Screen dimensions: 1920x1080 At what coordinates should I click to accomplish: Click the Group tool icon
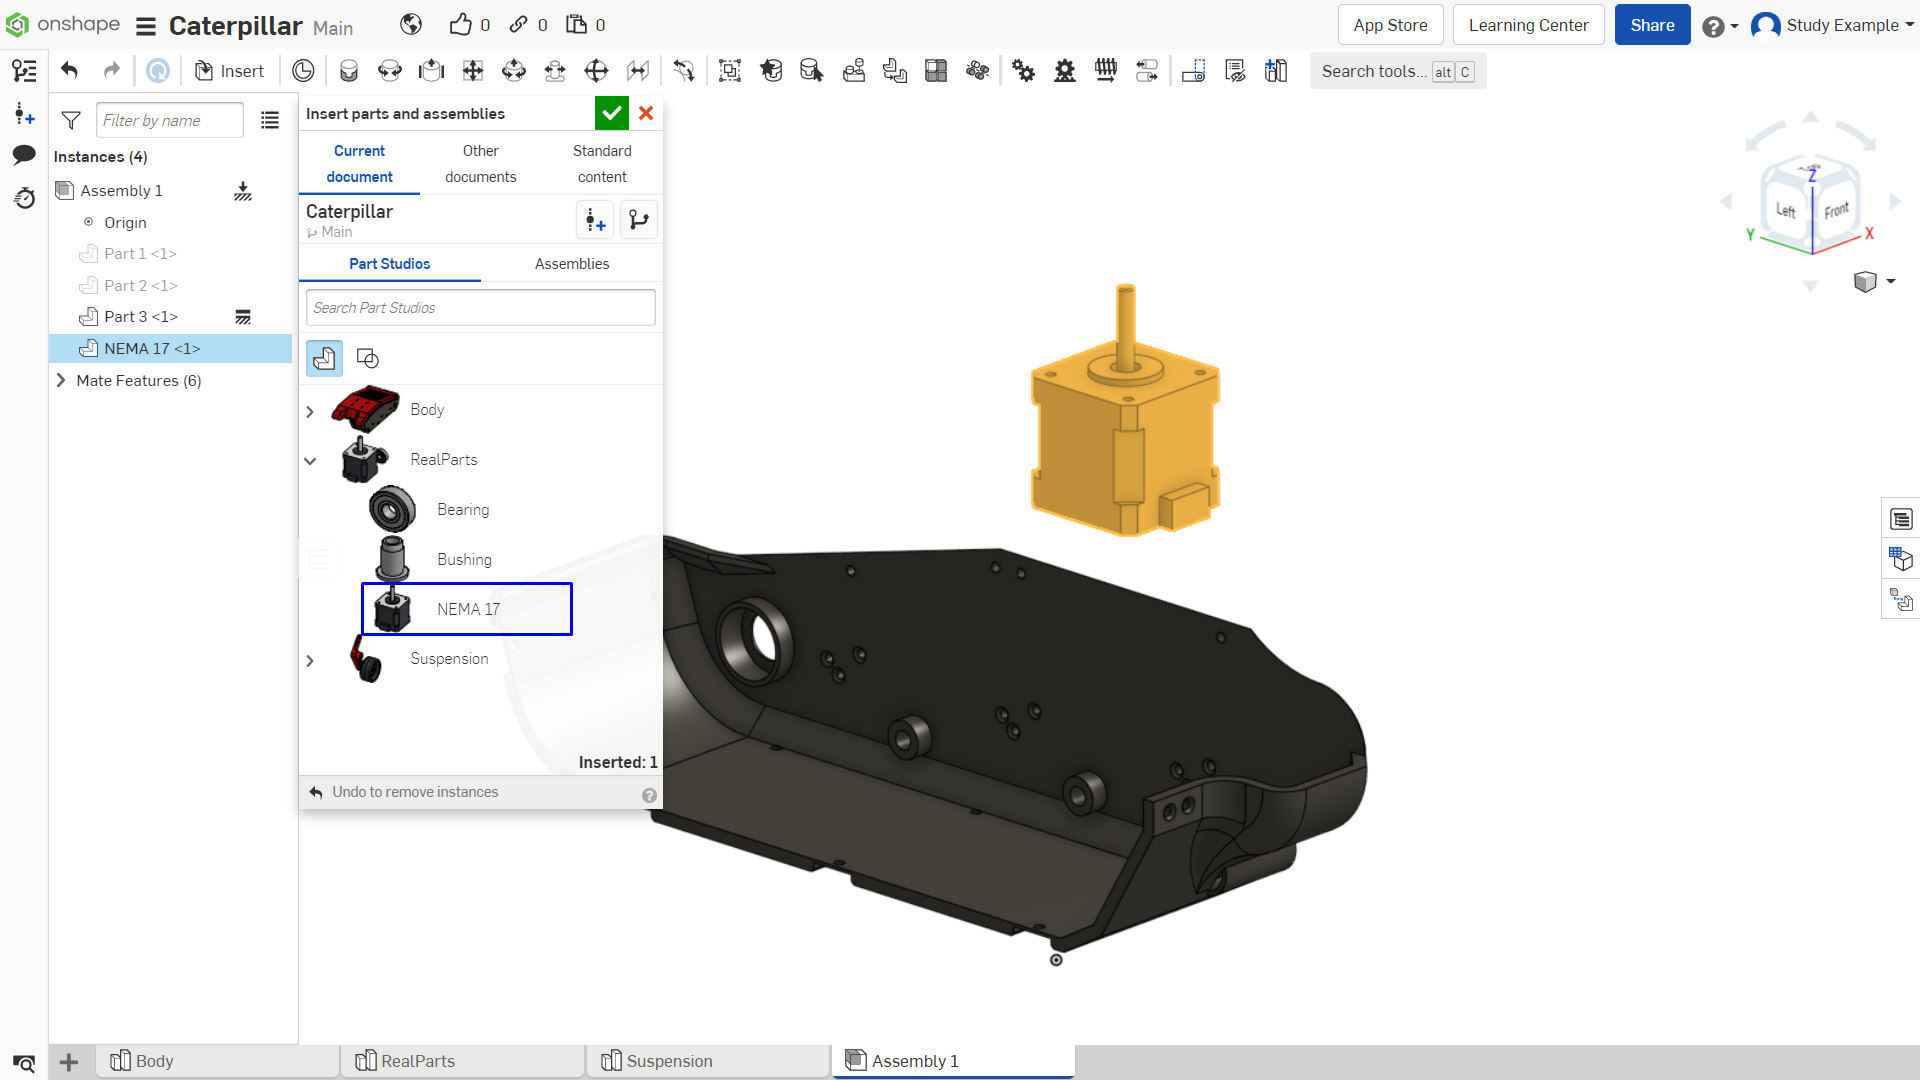click(730, 70)
